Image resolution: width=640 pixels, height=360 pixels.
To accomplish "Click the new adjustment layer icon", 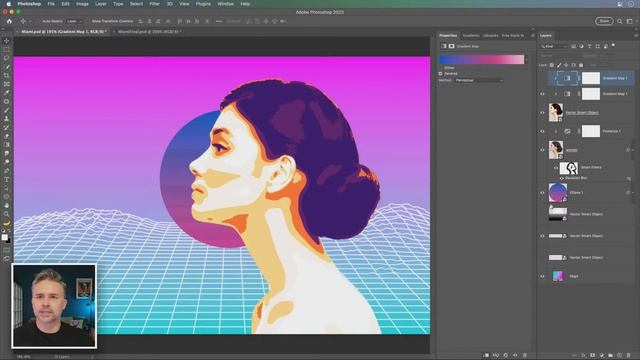I will [x=602, y=356].
